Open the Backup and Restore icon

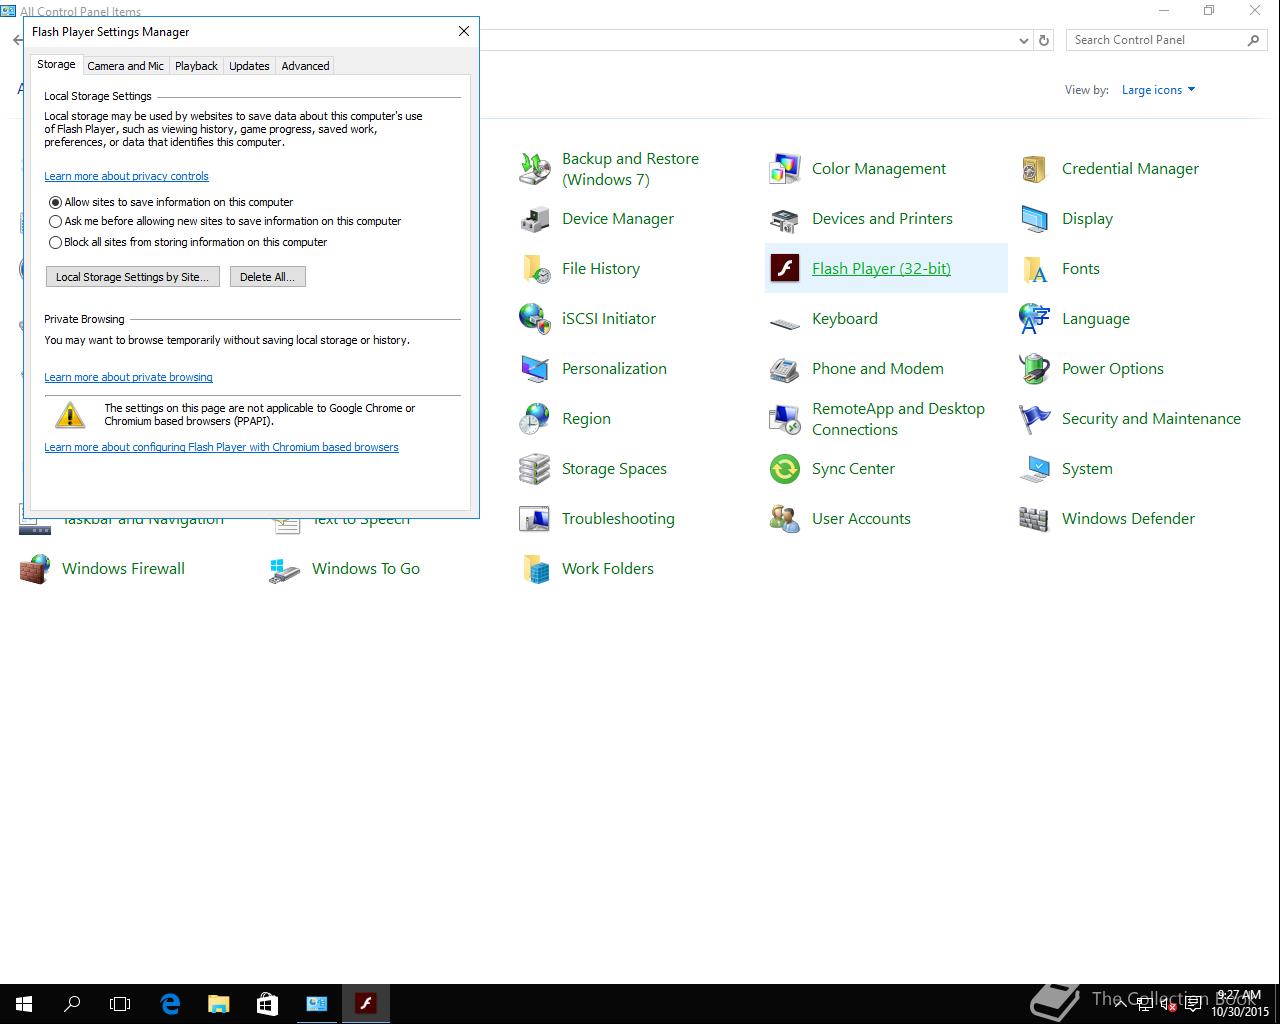pyautogui.click(x=535, y=169)
